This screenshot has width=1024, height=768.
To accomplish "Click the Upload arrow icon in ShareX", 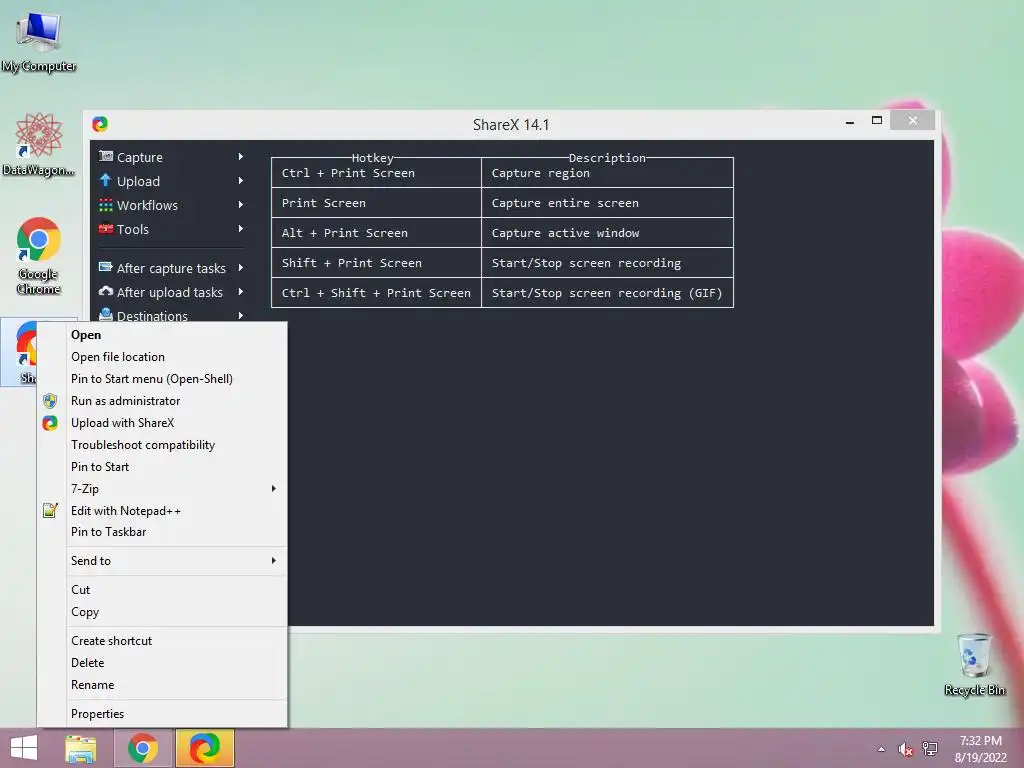I will [106, 180].
